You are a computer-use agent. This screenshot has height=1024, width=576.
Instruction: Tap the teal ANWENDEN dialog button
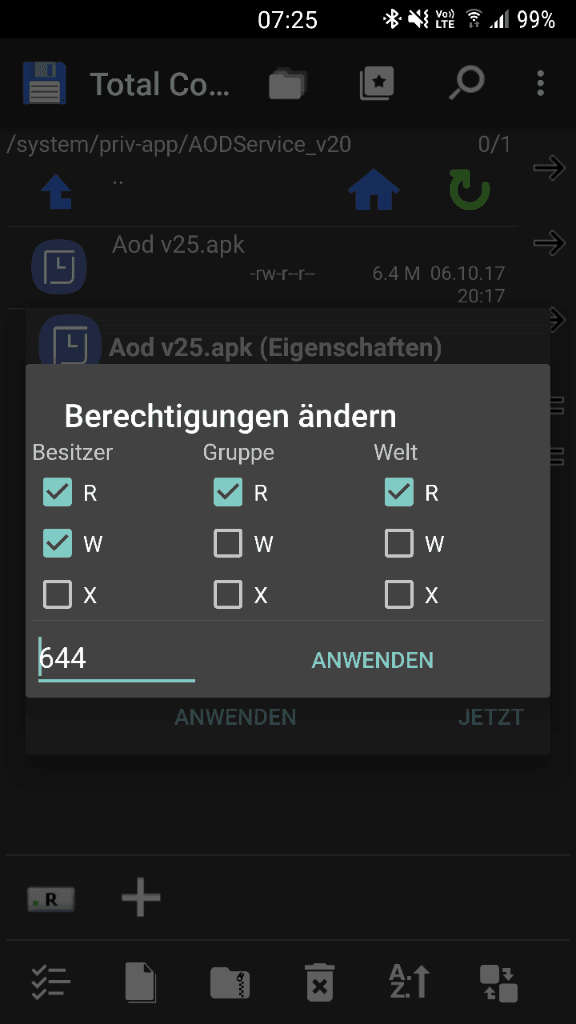coord(372,660)
